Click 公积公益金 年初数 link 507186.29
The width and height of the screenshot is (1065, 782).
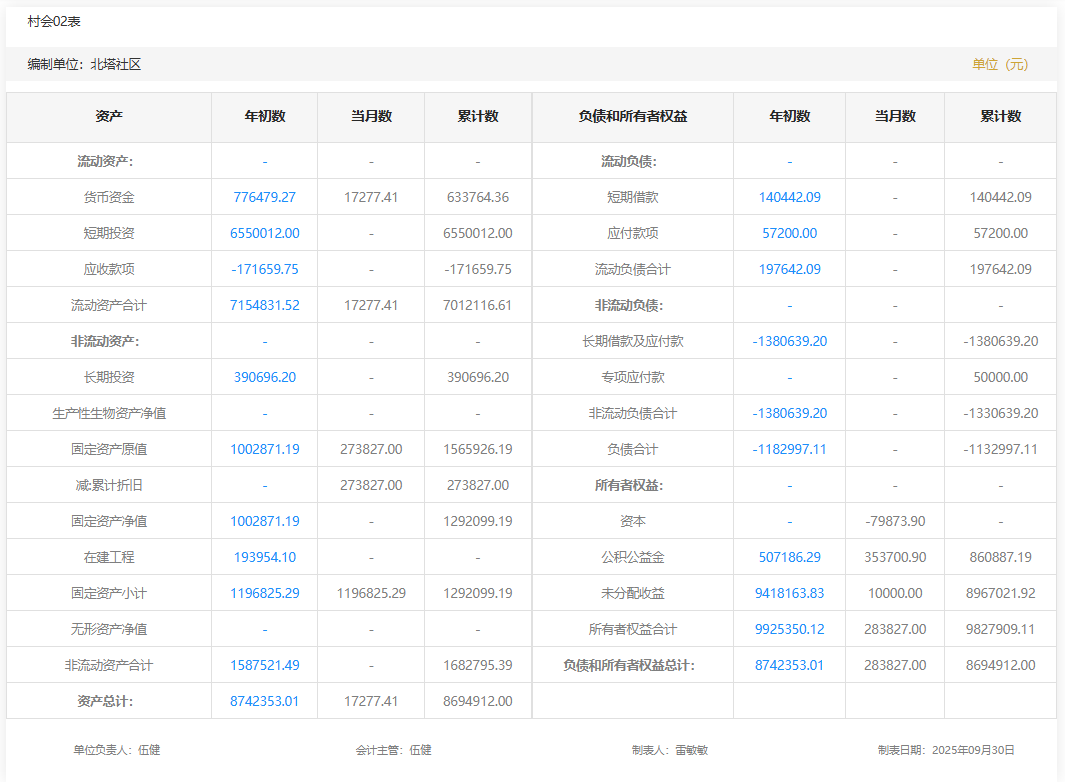pos(789,557)
